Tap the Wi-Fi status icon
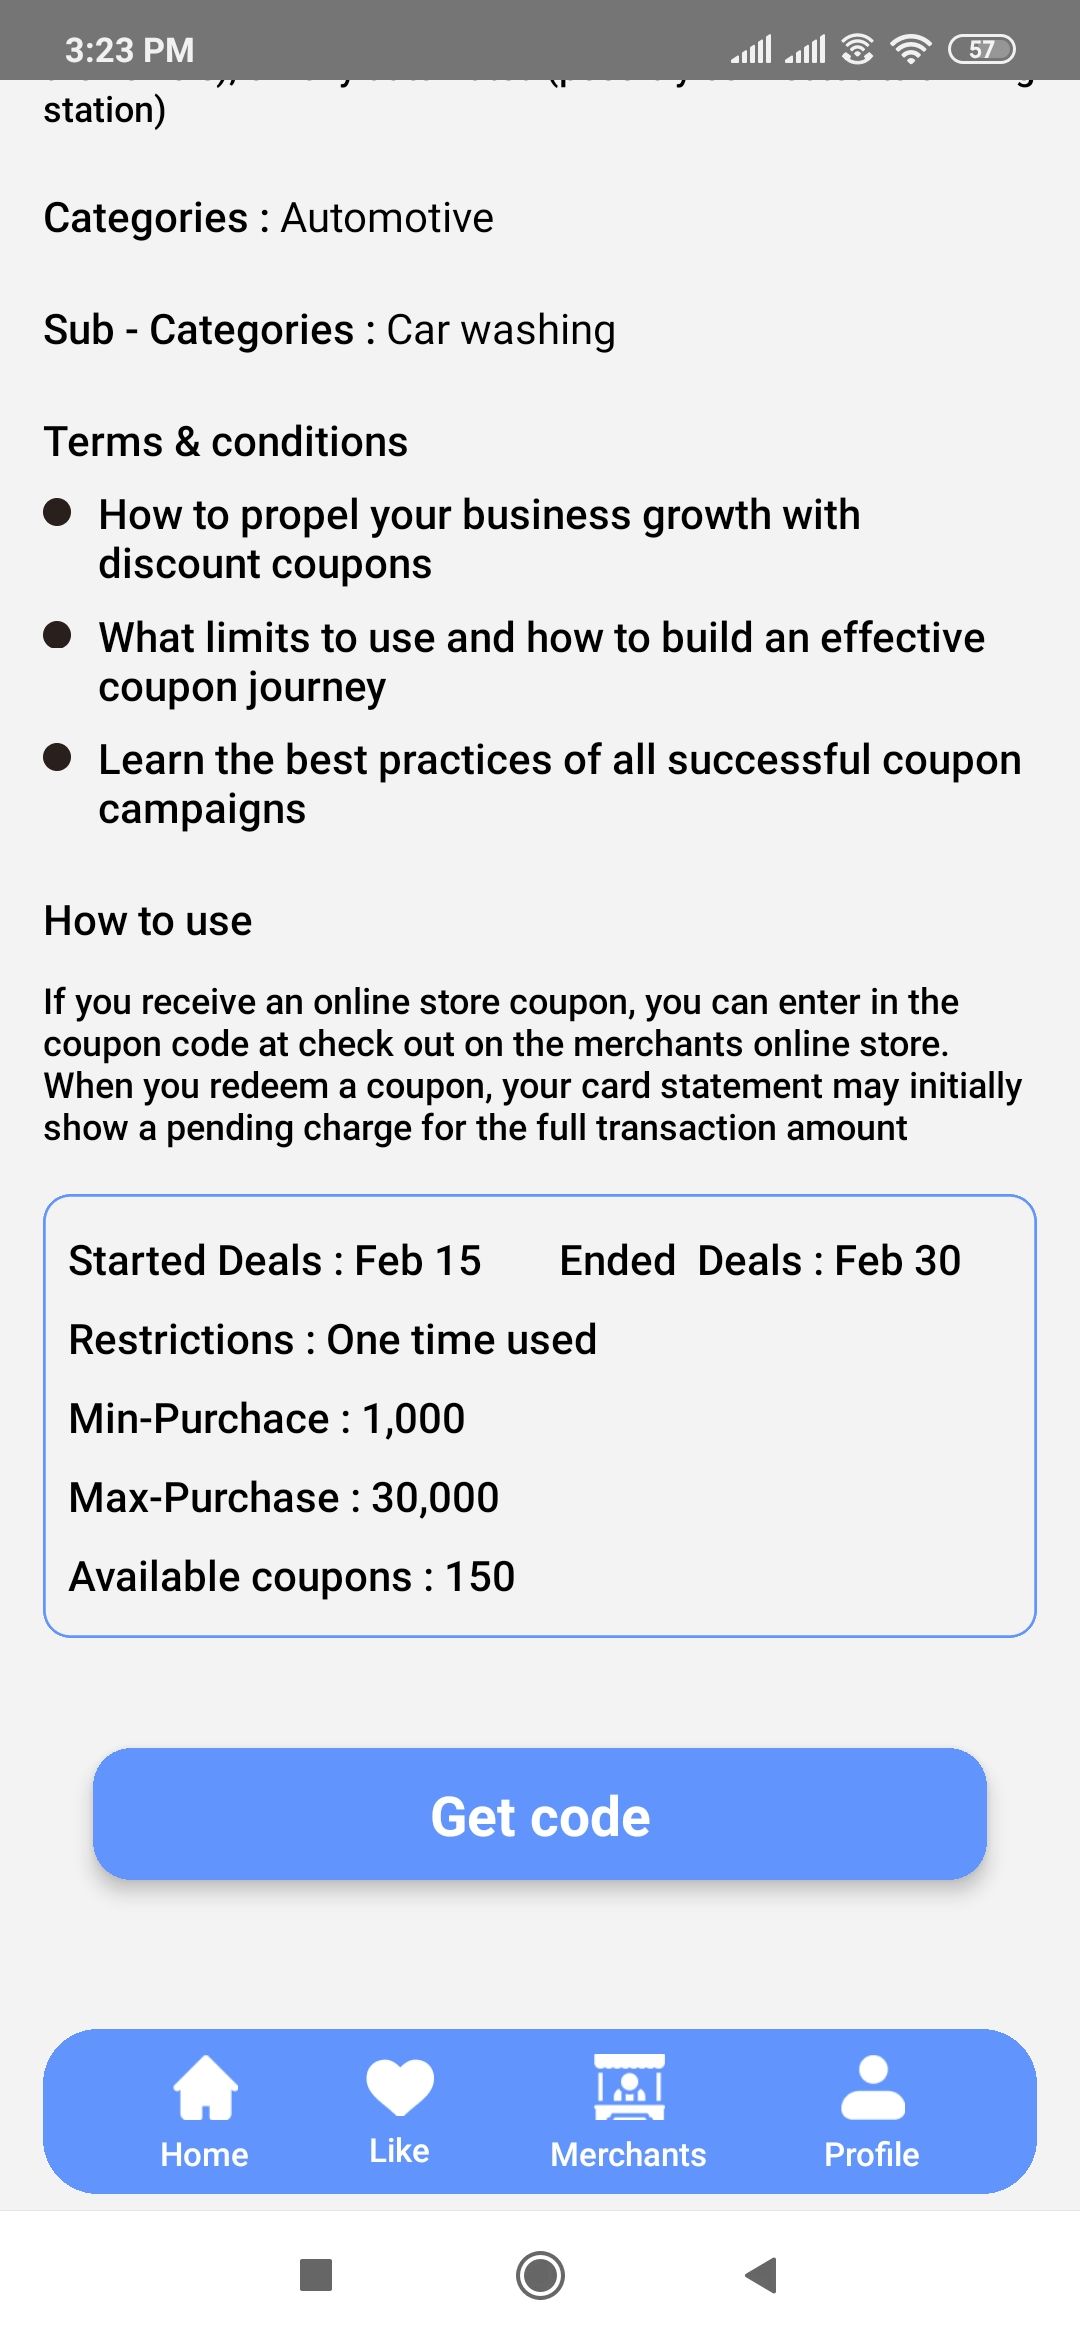This screenshot has width=1080, height=2340. [910, 49]
